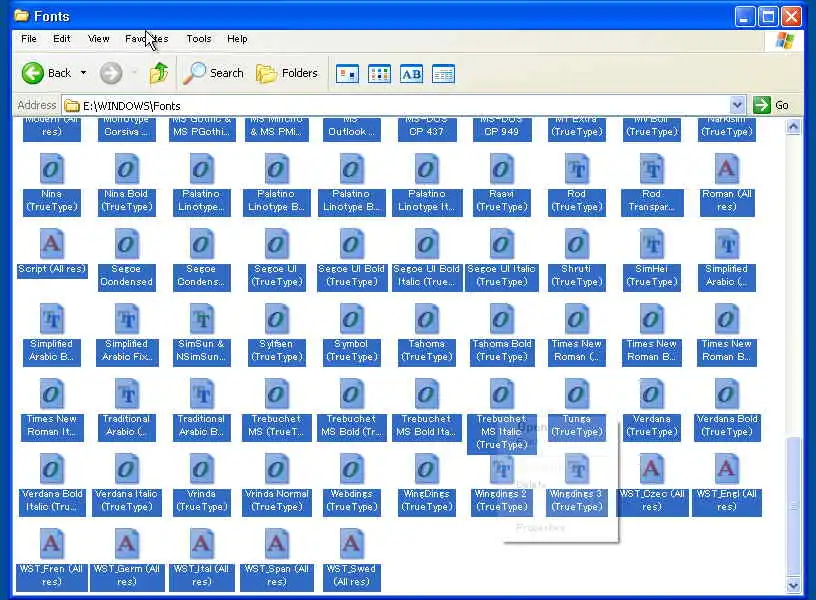Click the Traditional Arabic B... font label
Screen dimensions: 816x600
point(201,426)
